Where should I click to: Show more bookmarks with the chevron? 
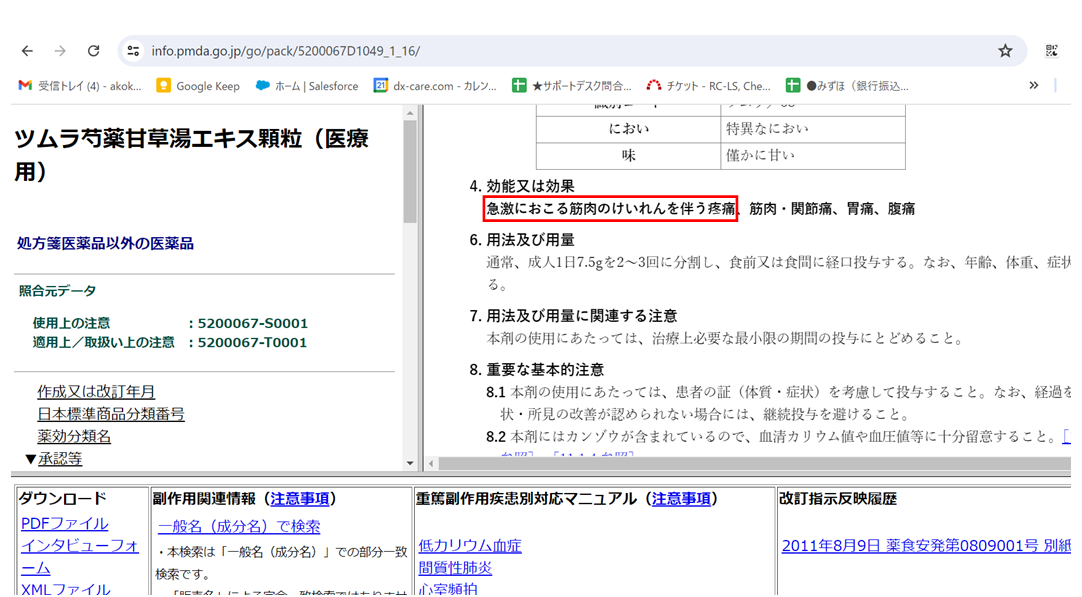pos(1034,86)
